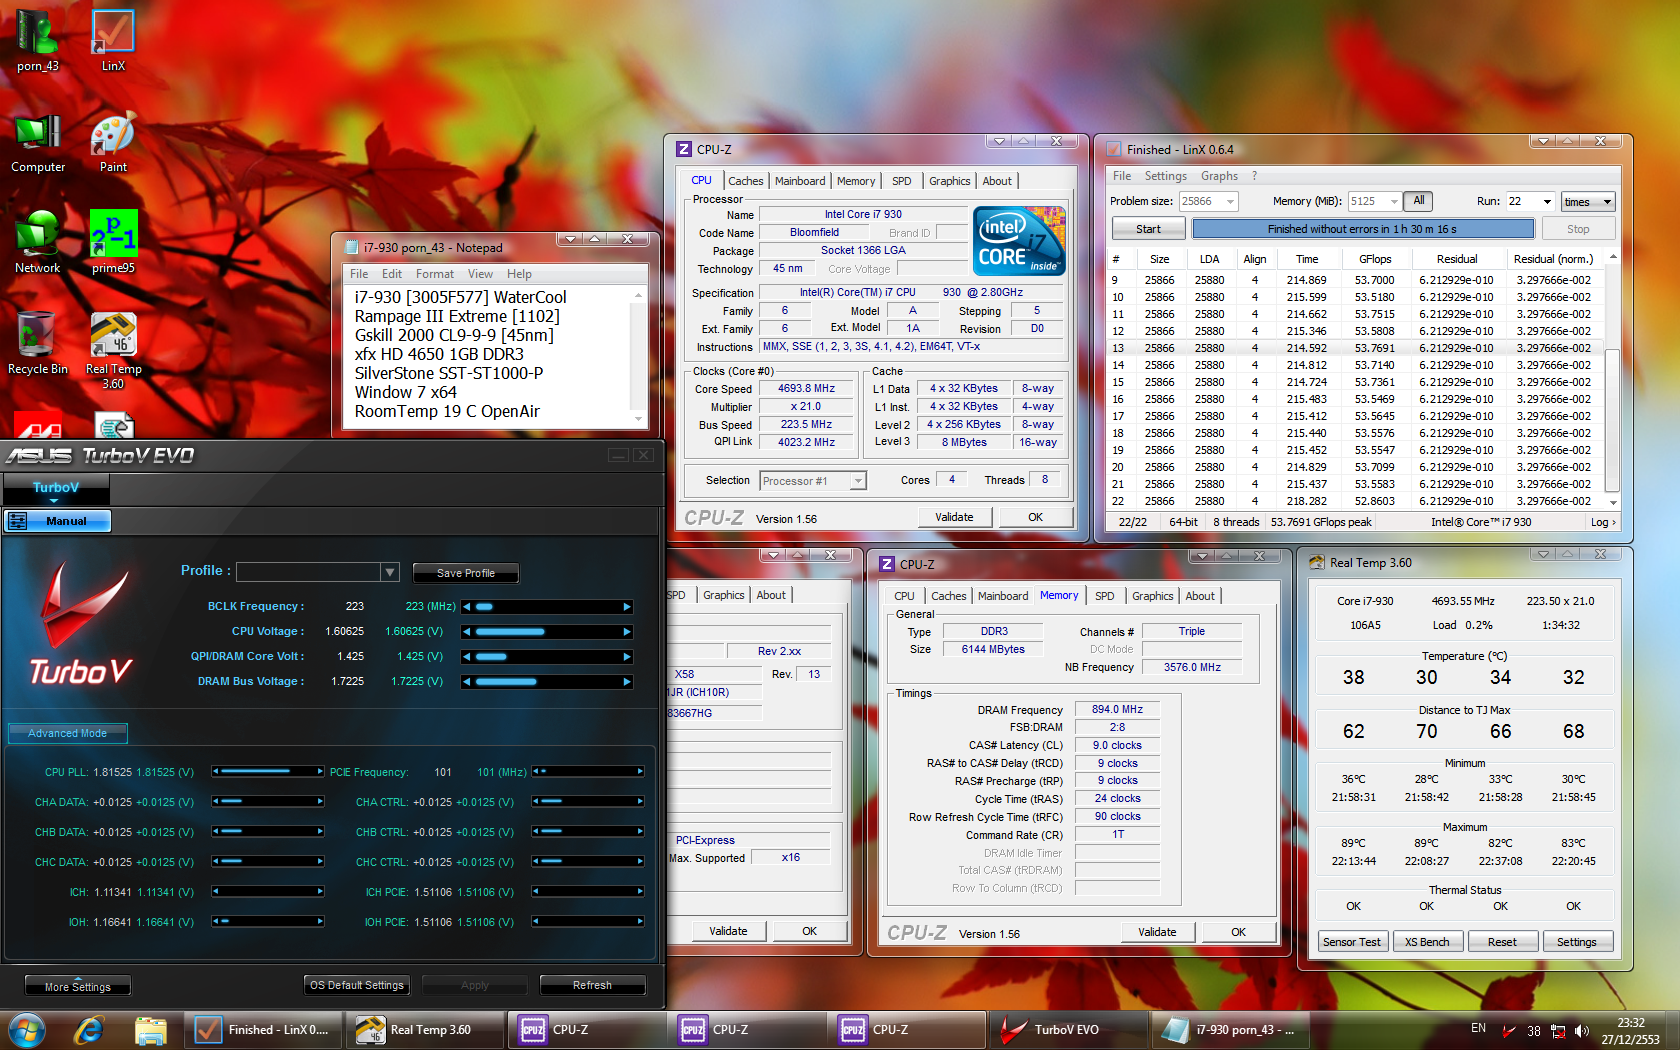Click Save Profile in TurboV
The image size is (1680, 1050).
(466, 573)
